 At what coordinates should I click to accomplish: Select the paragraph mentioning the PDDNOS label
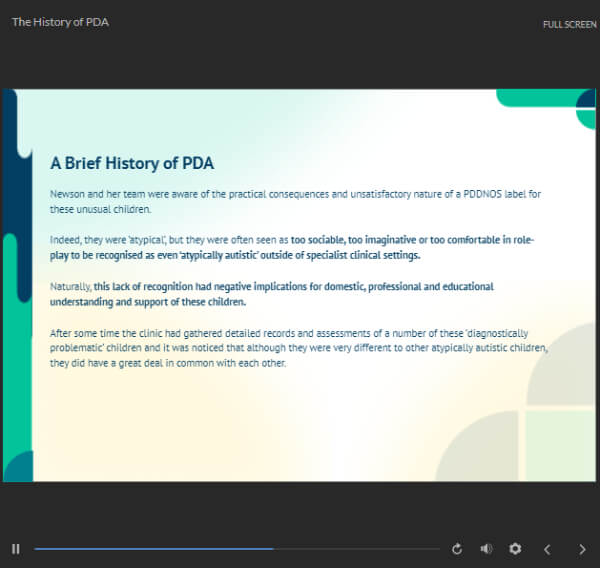(x=295, y=201)
